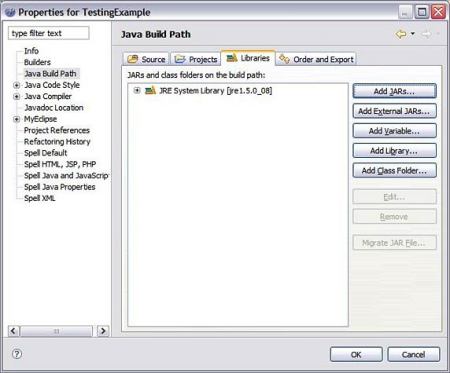This screenshot has height=373, width=450.
Task: Select Javadoc Location in the tree
Action: pos(54,108)
